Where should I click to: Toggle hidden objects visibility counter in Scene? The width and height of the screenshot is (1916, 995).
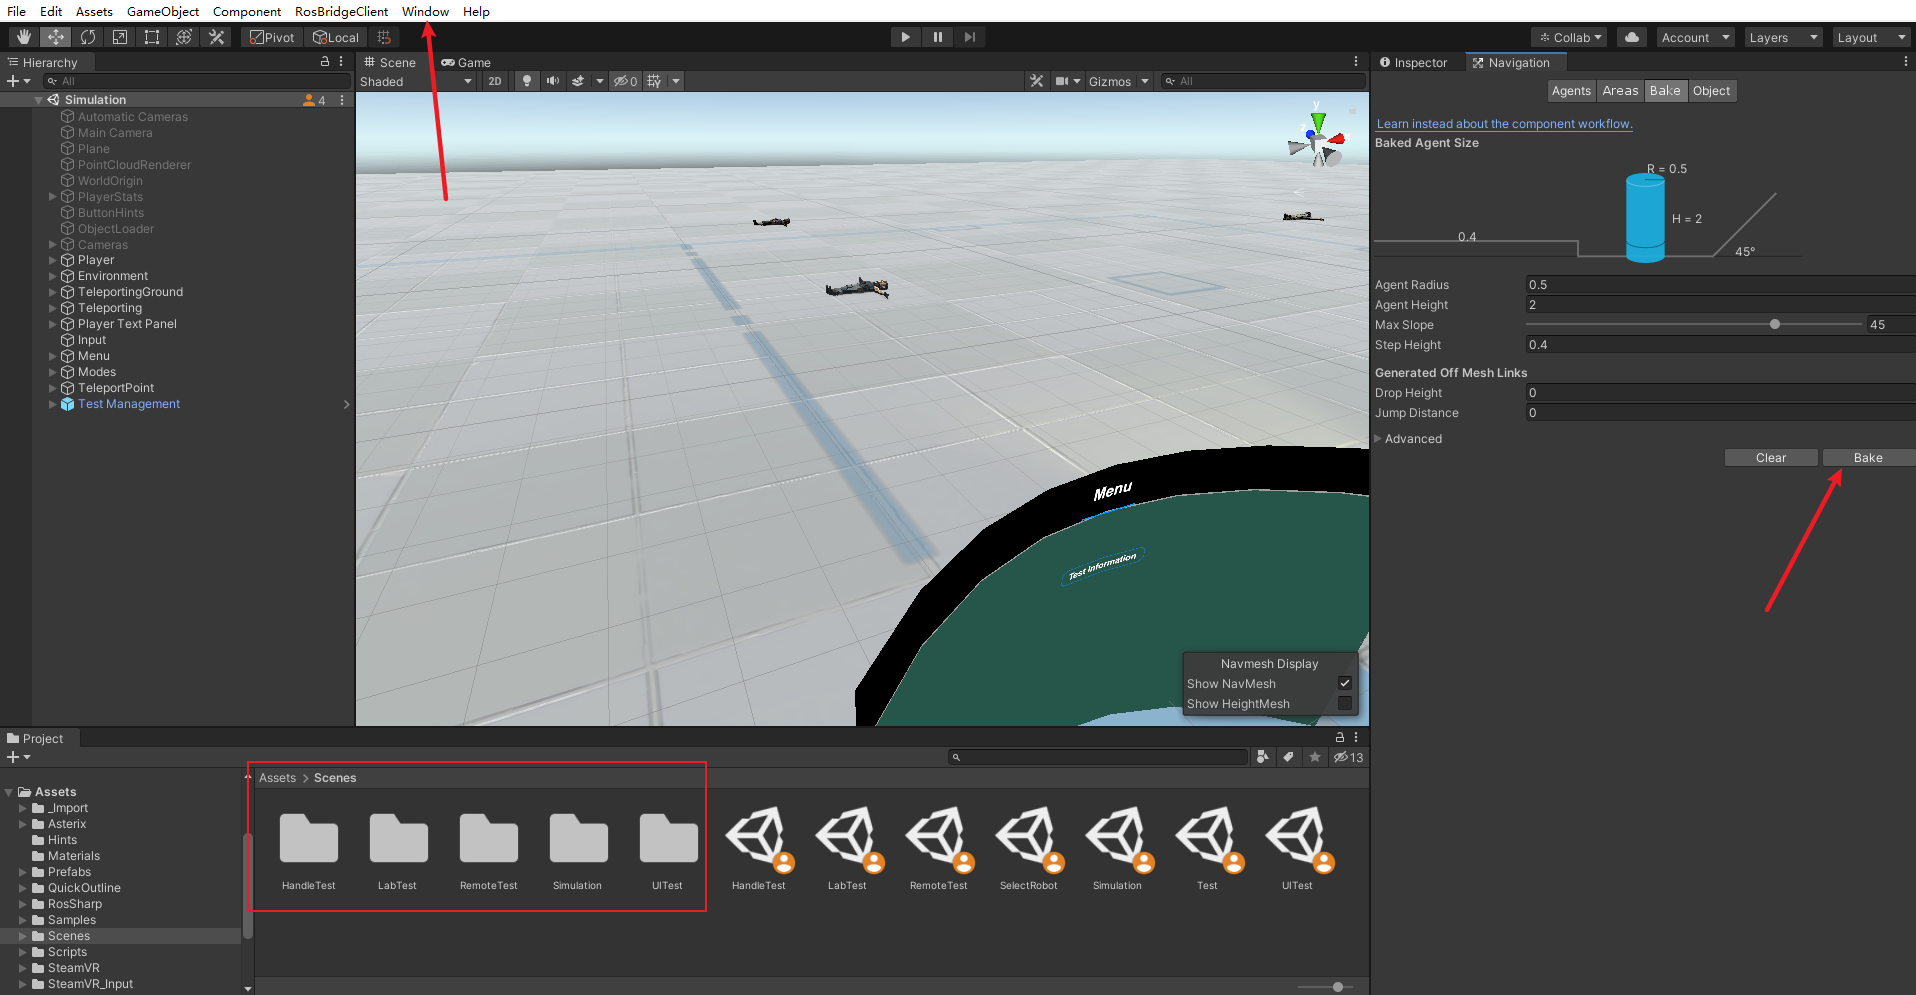(626, 81)
